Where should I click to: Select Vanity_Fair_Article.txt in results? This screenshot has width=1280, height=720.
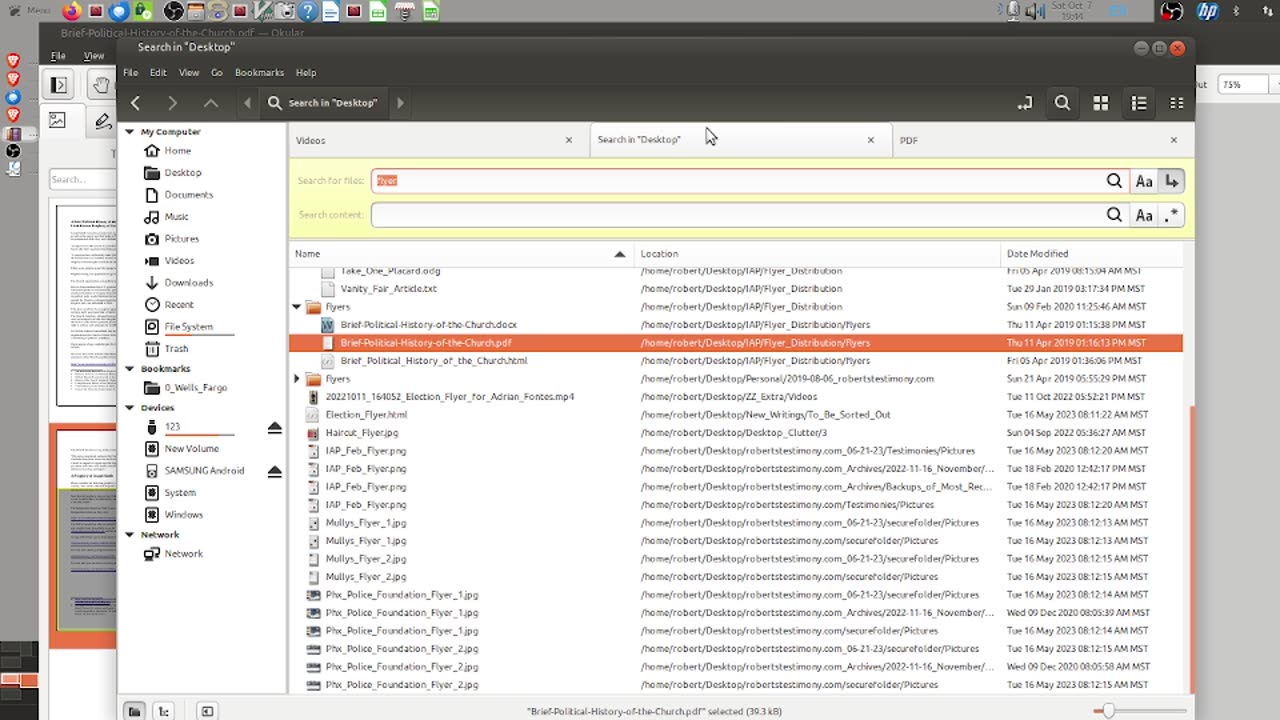click(388, 289)
